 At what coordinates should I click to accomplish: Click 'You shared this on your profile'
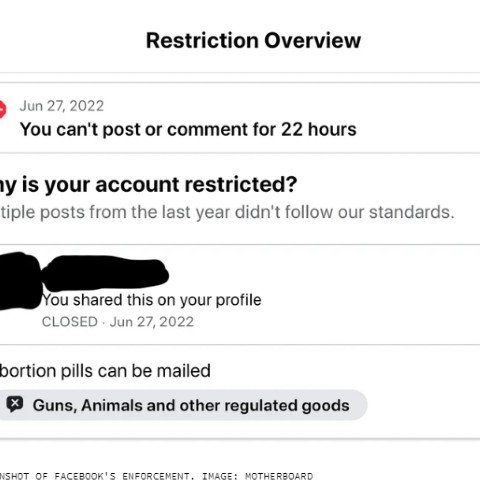[x=152, y=300]
